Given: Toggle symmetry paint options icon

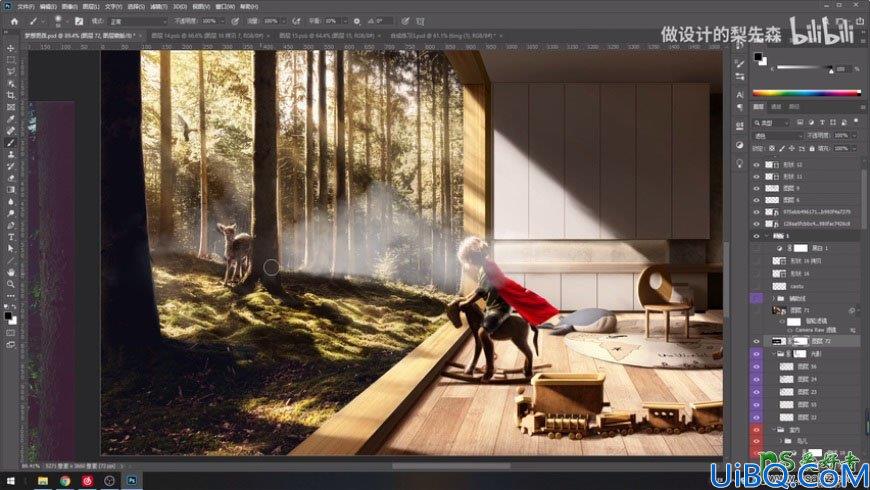Looking at the screenshot, I should point(420,21).
